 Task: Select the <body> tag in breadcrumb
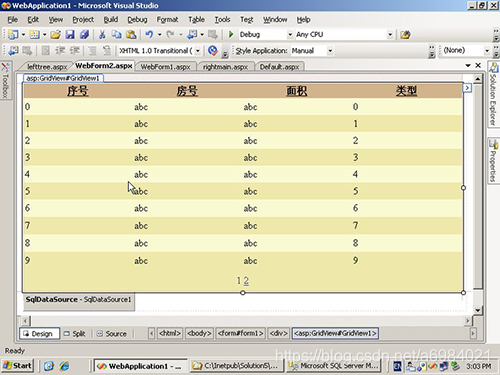click(x=199, y=333)
